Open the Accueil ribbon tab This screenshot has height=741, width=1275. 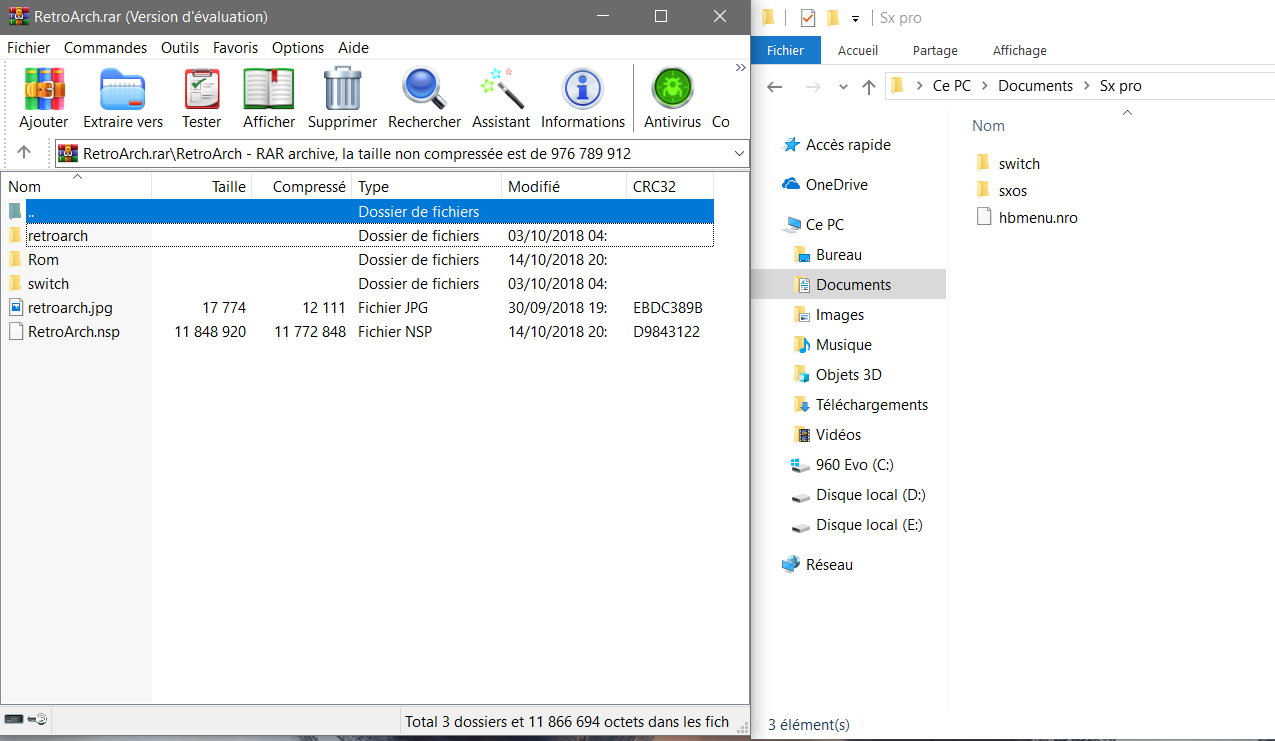pyautogui.click(x=858, y=50)
